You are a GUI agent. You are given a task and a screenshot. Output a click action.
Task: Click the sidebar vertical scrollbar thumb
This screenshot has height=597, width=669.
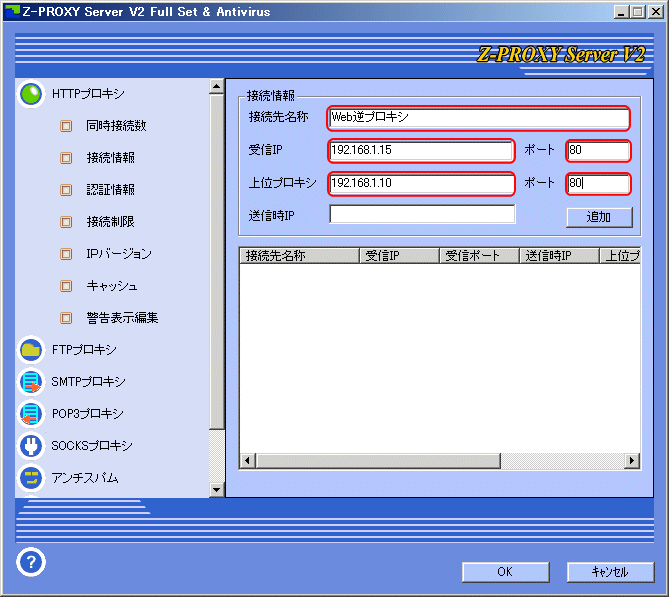[x=217, y=262]
